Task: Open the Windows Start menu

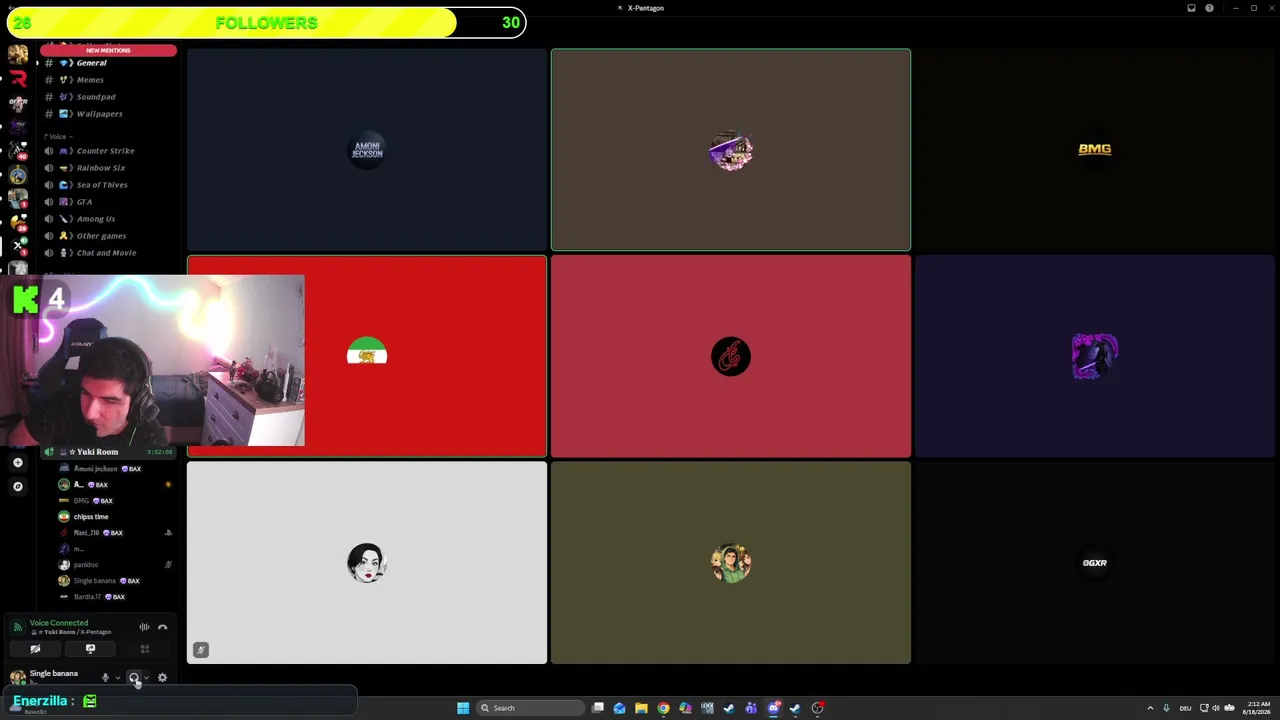Action: pyautogui.click(x=463, y=708)
